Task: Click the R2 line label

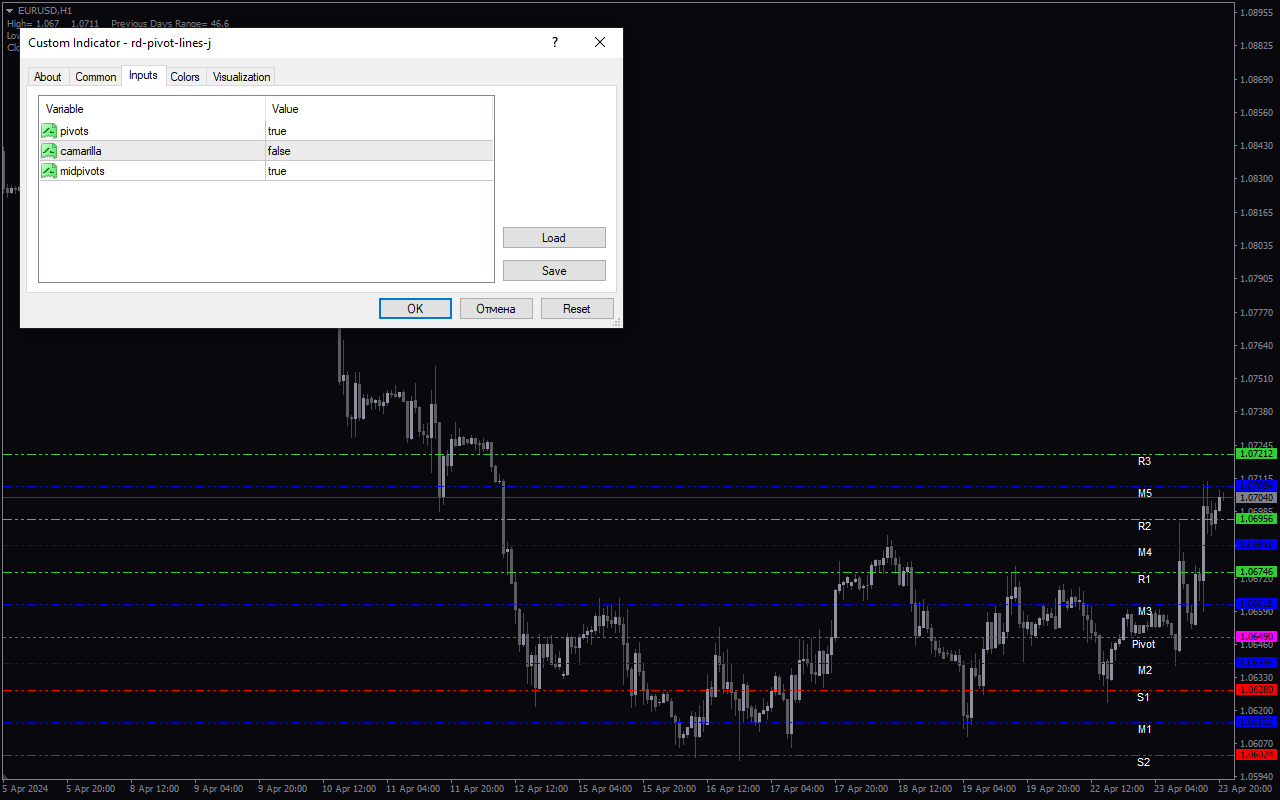Action: click(x=1144, y=526)
